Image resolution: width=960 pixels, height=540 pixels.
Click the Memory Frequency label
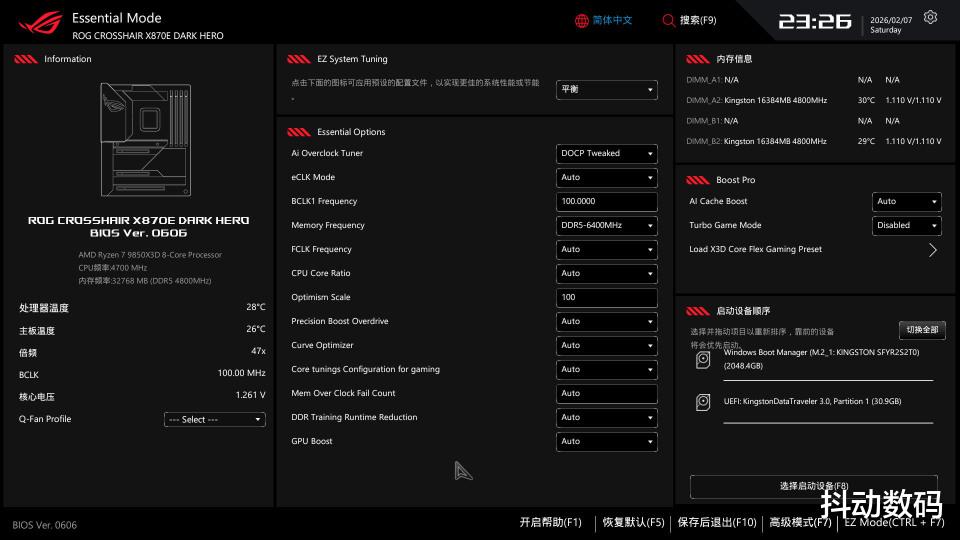328,225
